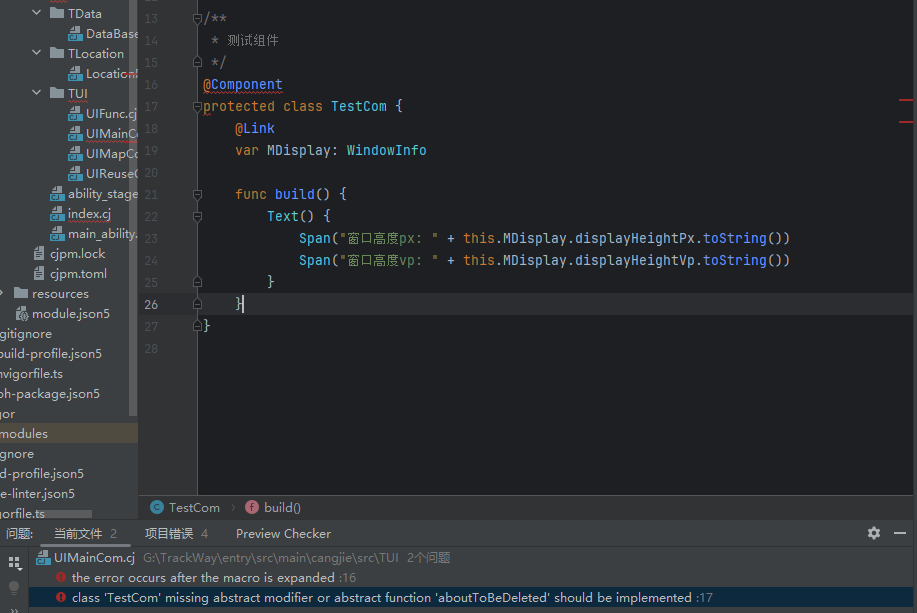Click fold end marker at line 27
This screenshot has width=917, height=613.
pyautogui.click(x=197, y=326)
